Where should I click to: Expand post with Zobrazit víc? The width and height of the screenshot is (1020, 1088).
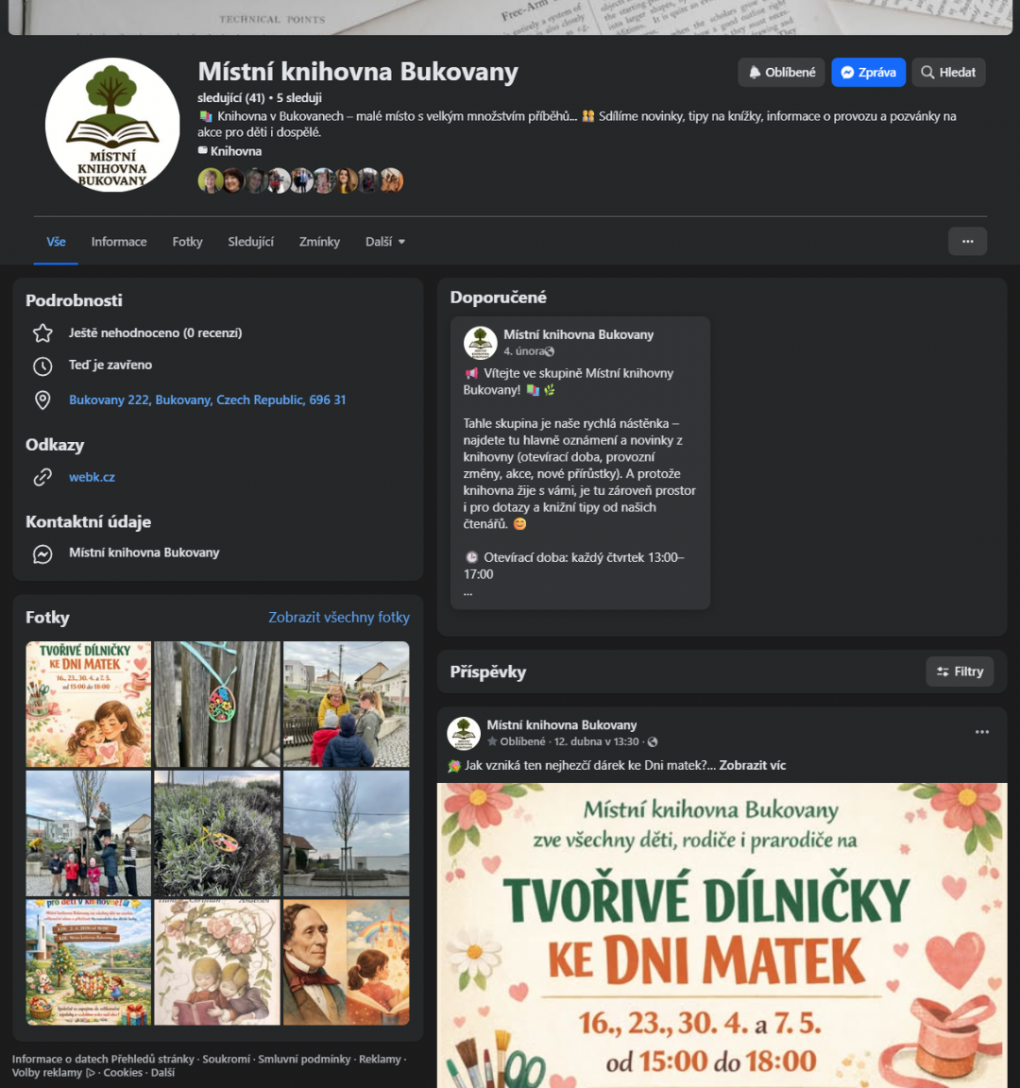(752, 765)
